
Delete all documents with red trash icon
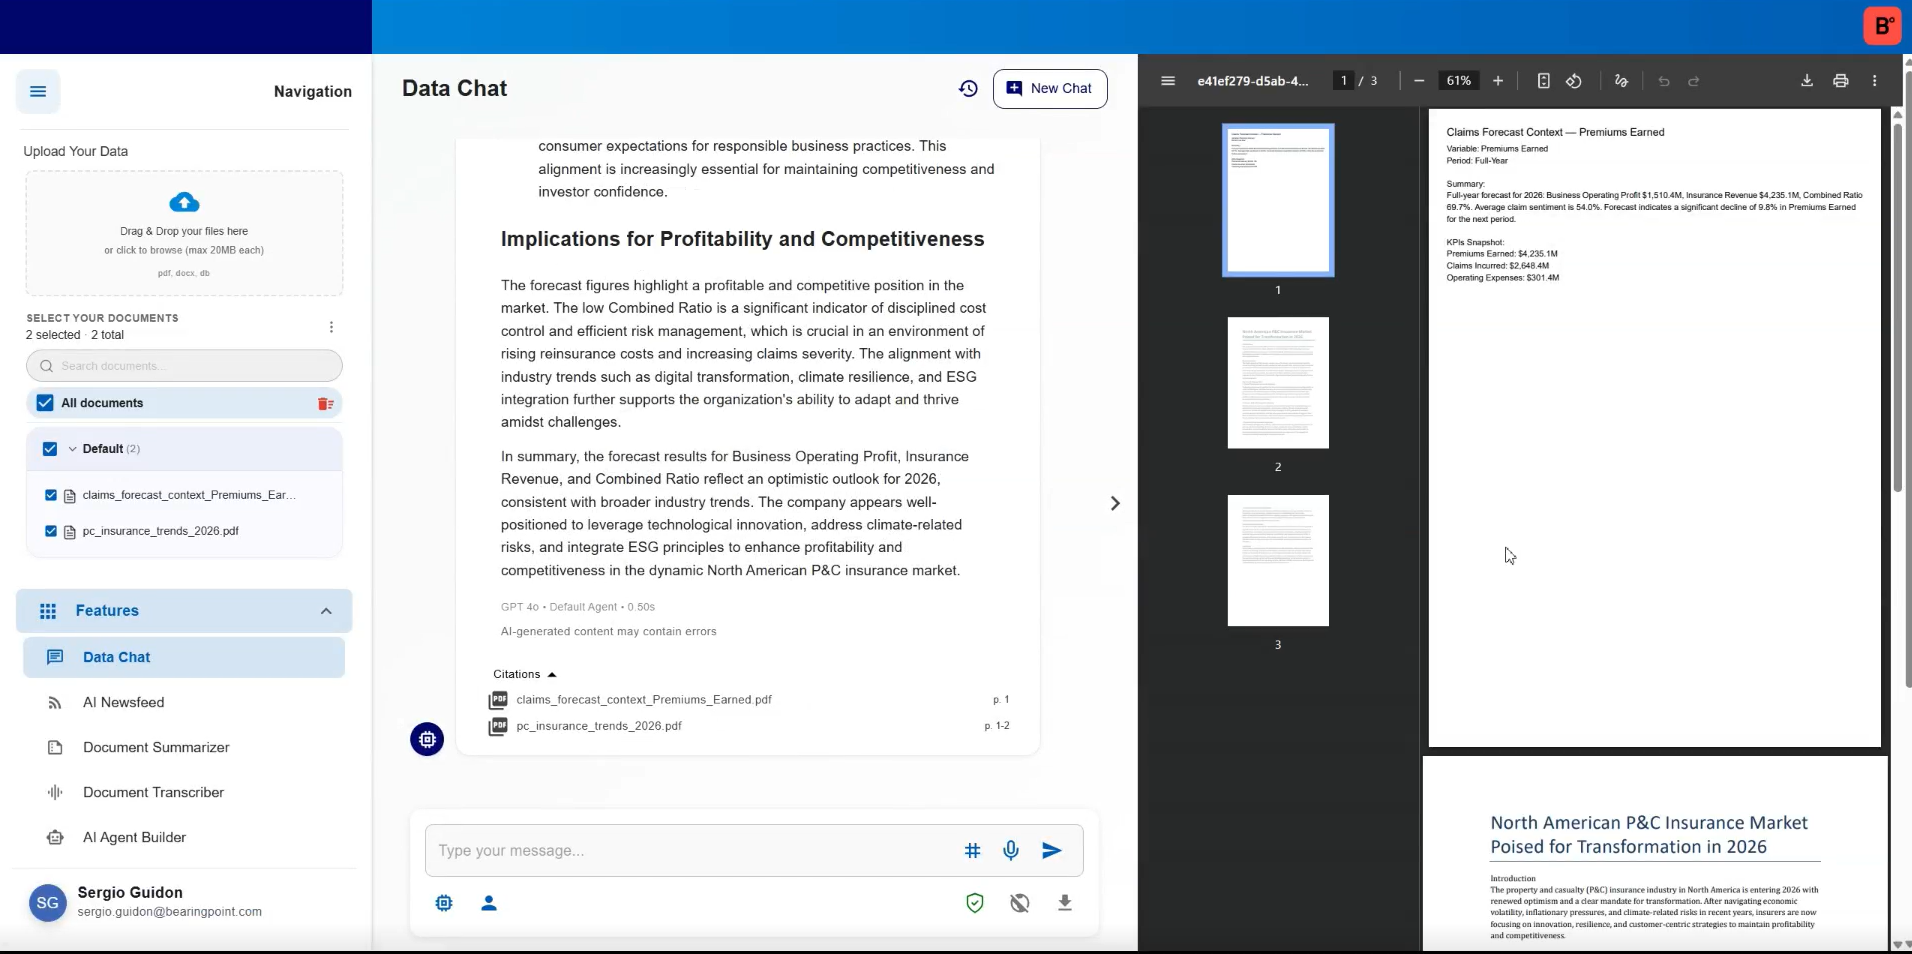tap(325, 403)
